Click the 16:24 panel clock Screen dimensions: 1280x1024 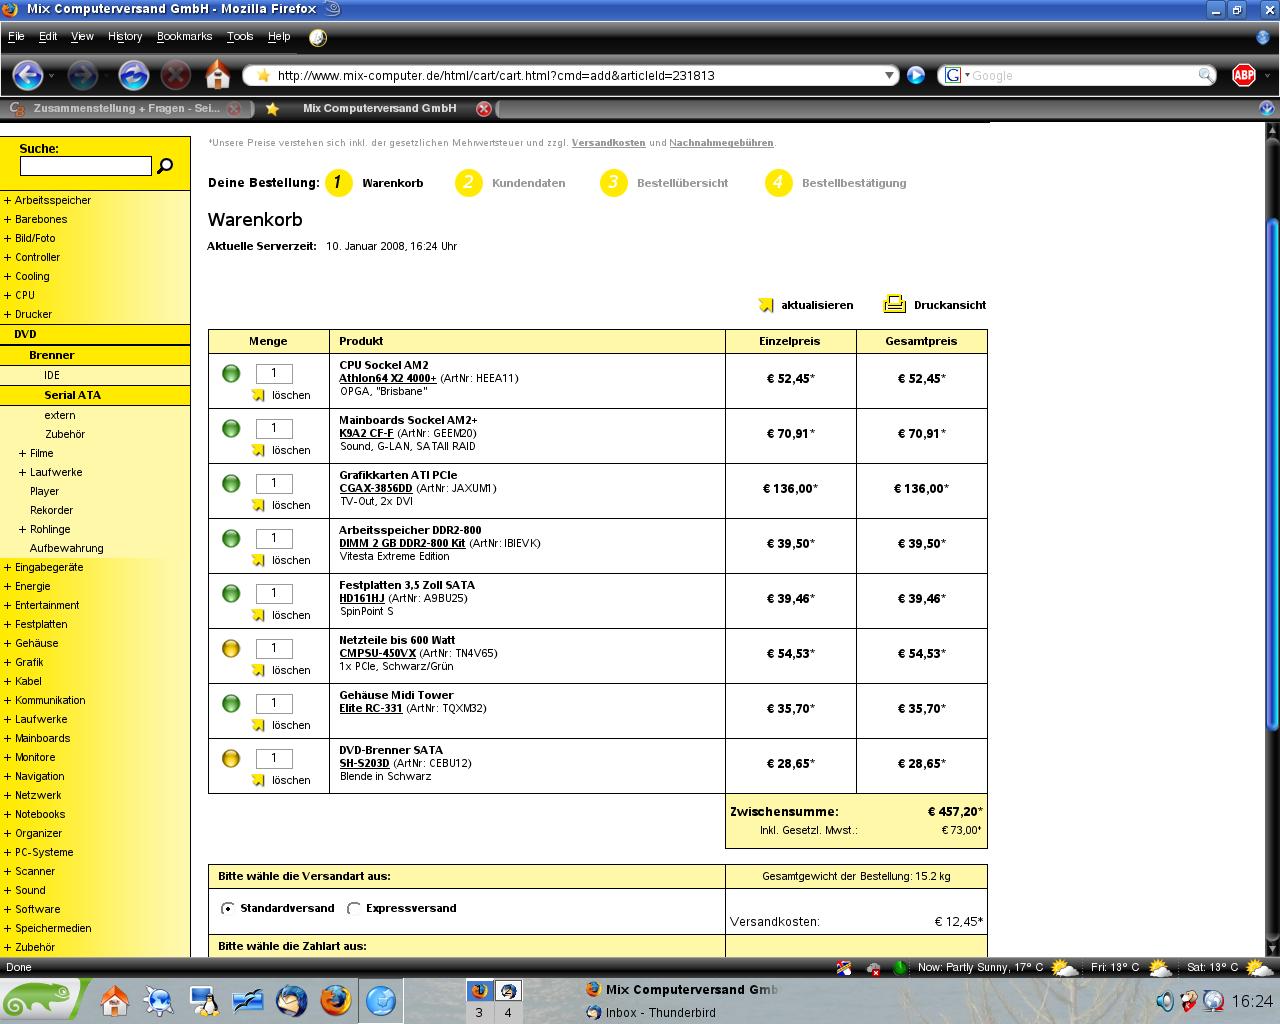point(1252,1000)
